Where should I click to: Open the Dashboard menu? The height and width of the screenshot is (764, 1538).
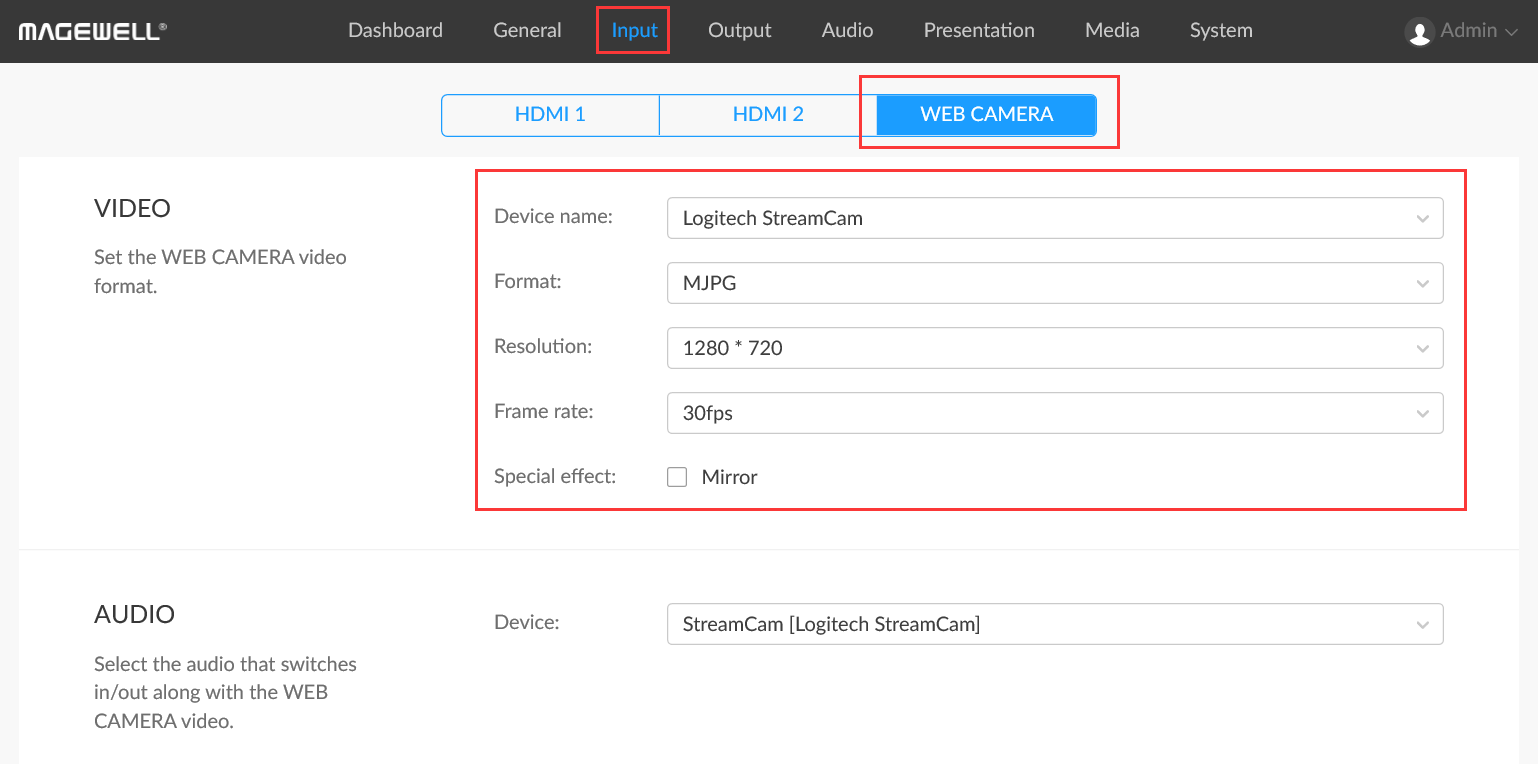(x=395, y=30)
